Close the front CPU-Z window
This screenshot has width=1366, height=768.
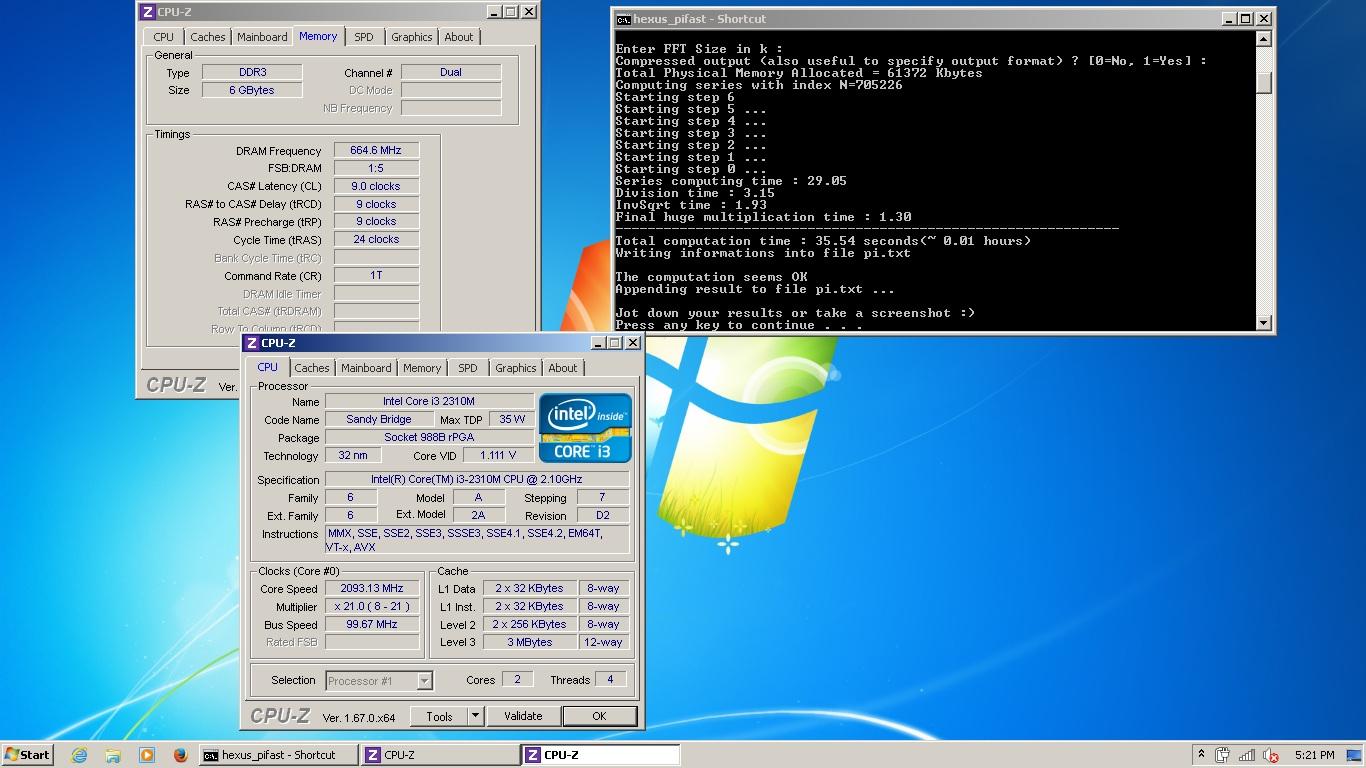click(632, 343)
